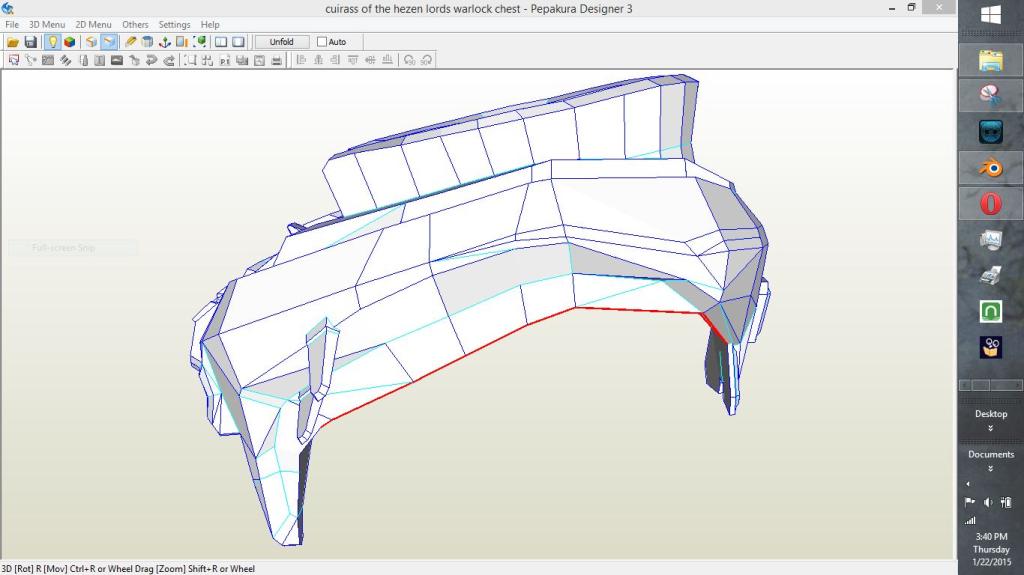Click the black image insert icon
Viewport: 1024px width, 575px height.
click(117, 60)
